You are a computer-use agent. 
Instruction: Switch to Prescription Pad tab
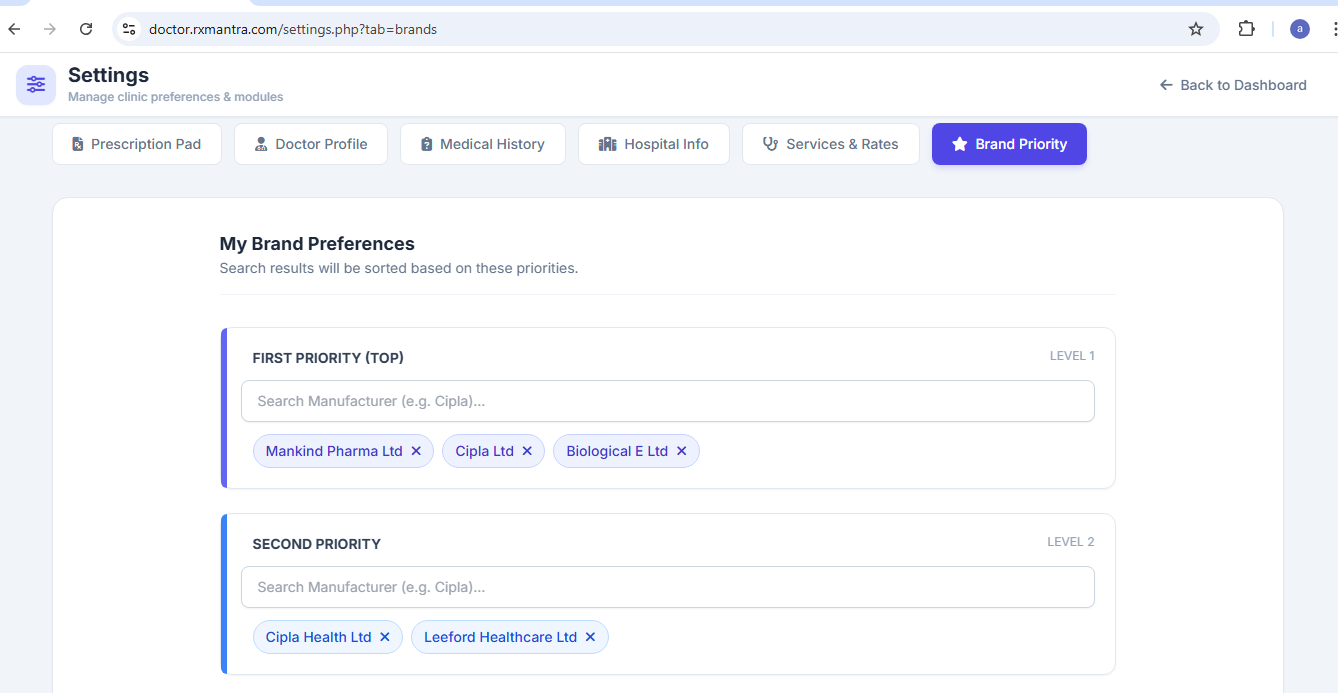pyautogui.click(x=137, y=144)
